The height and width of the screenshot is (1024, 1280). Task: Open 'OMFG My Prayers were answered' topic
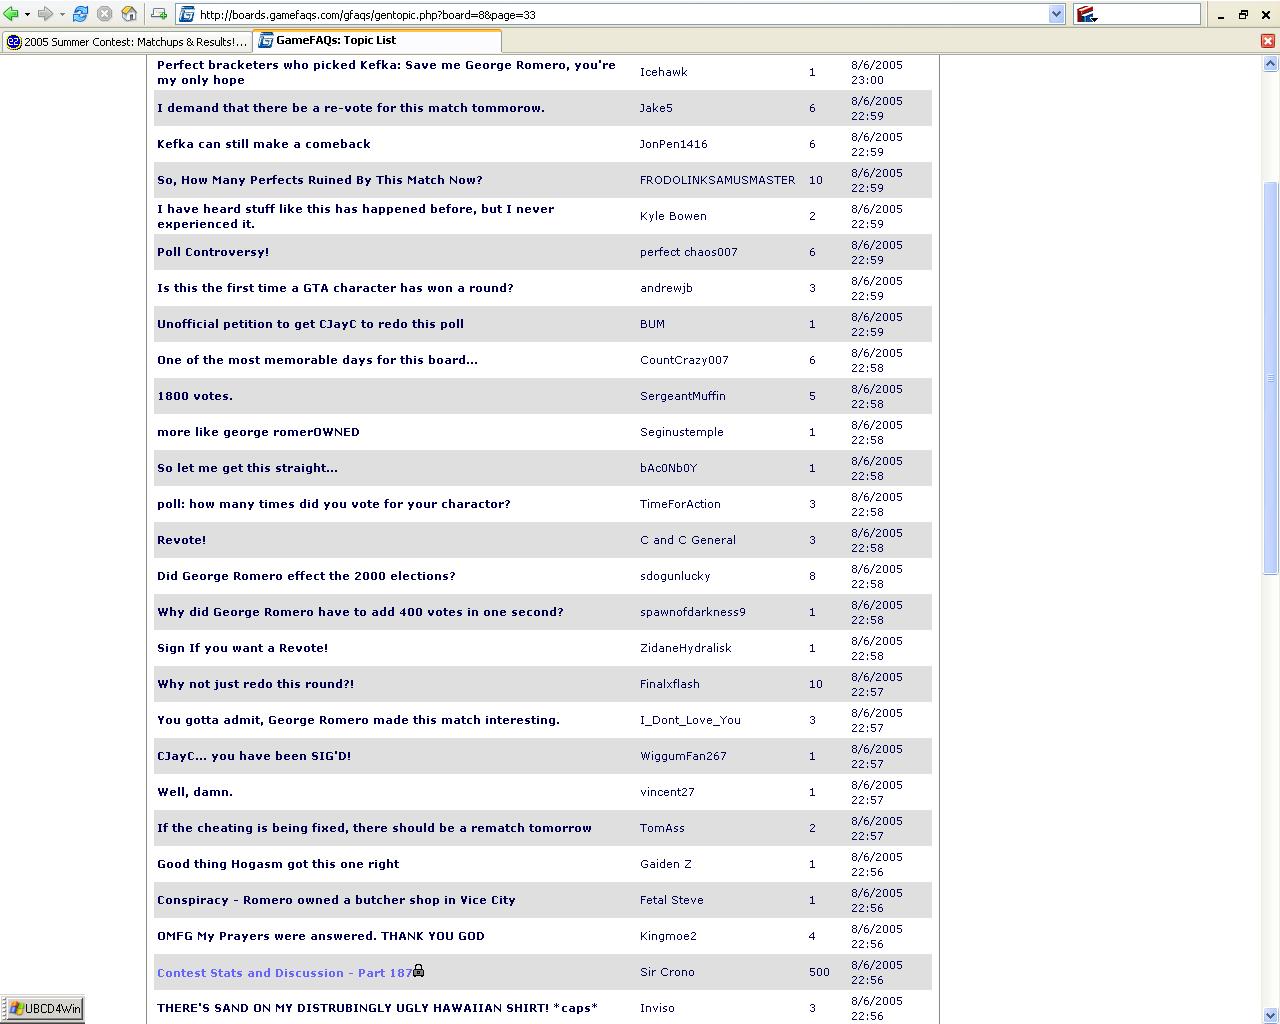click(321, 936)
